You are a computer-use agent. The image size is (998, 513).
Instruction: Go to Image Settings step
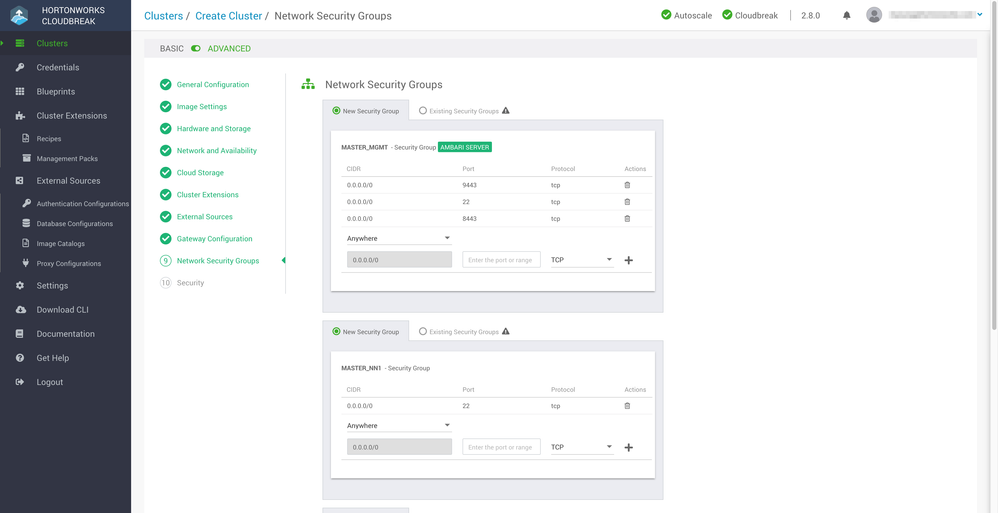click(202, 106)
